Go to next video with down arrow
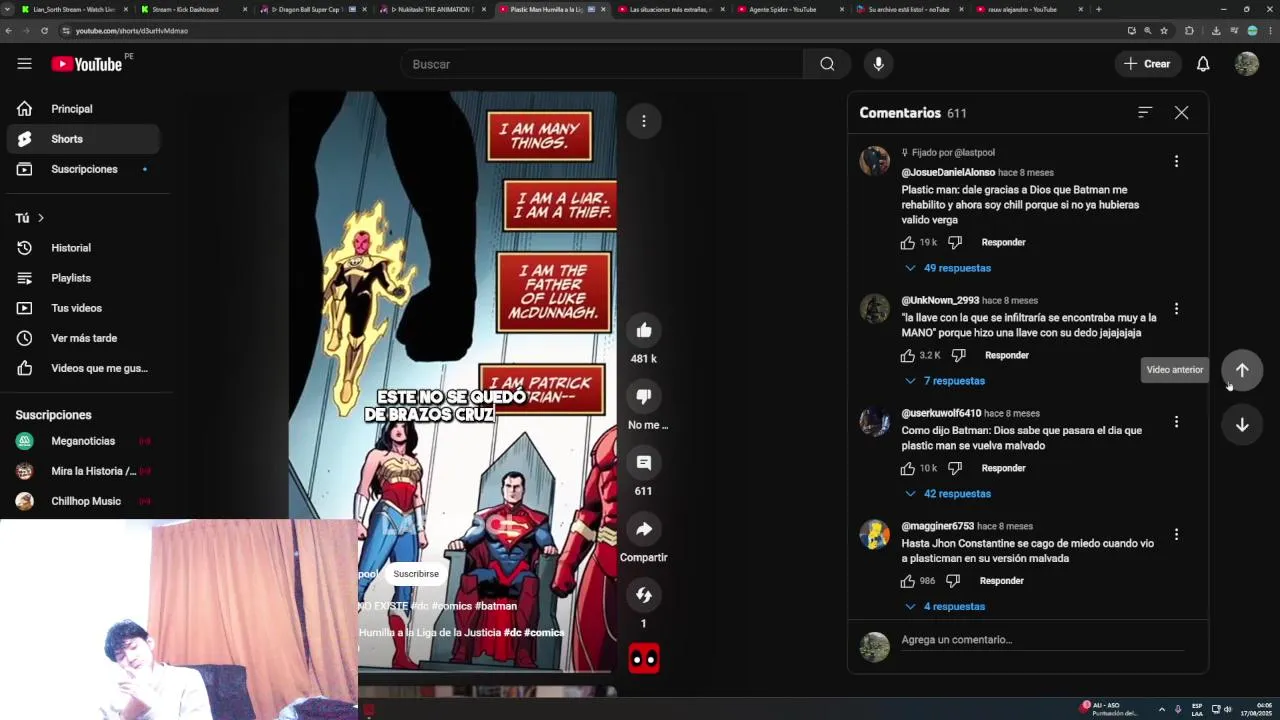Viewport: 1280px width, 720px height. coord(1242,425)
